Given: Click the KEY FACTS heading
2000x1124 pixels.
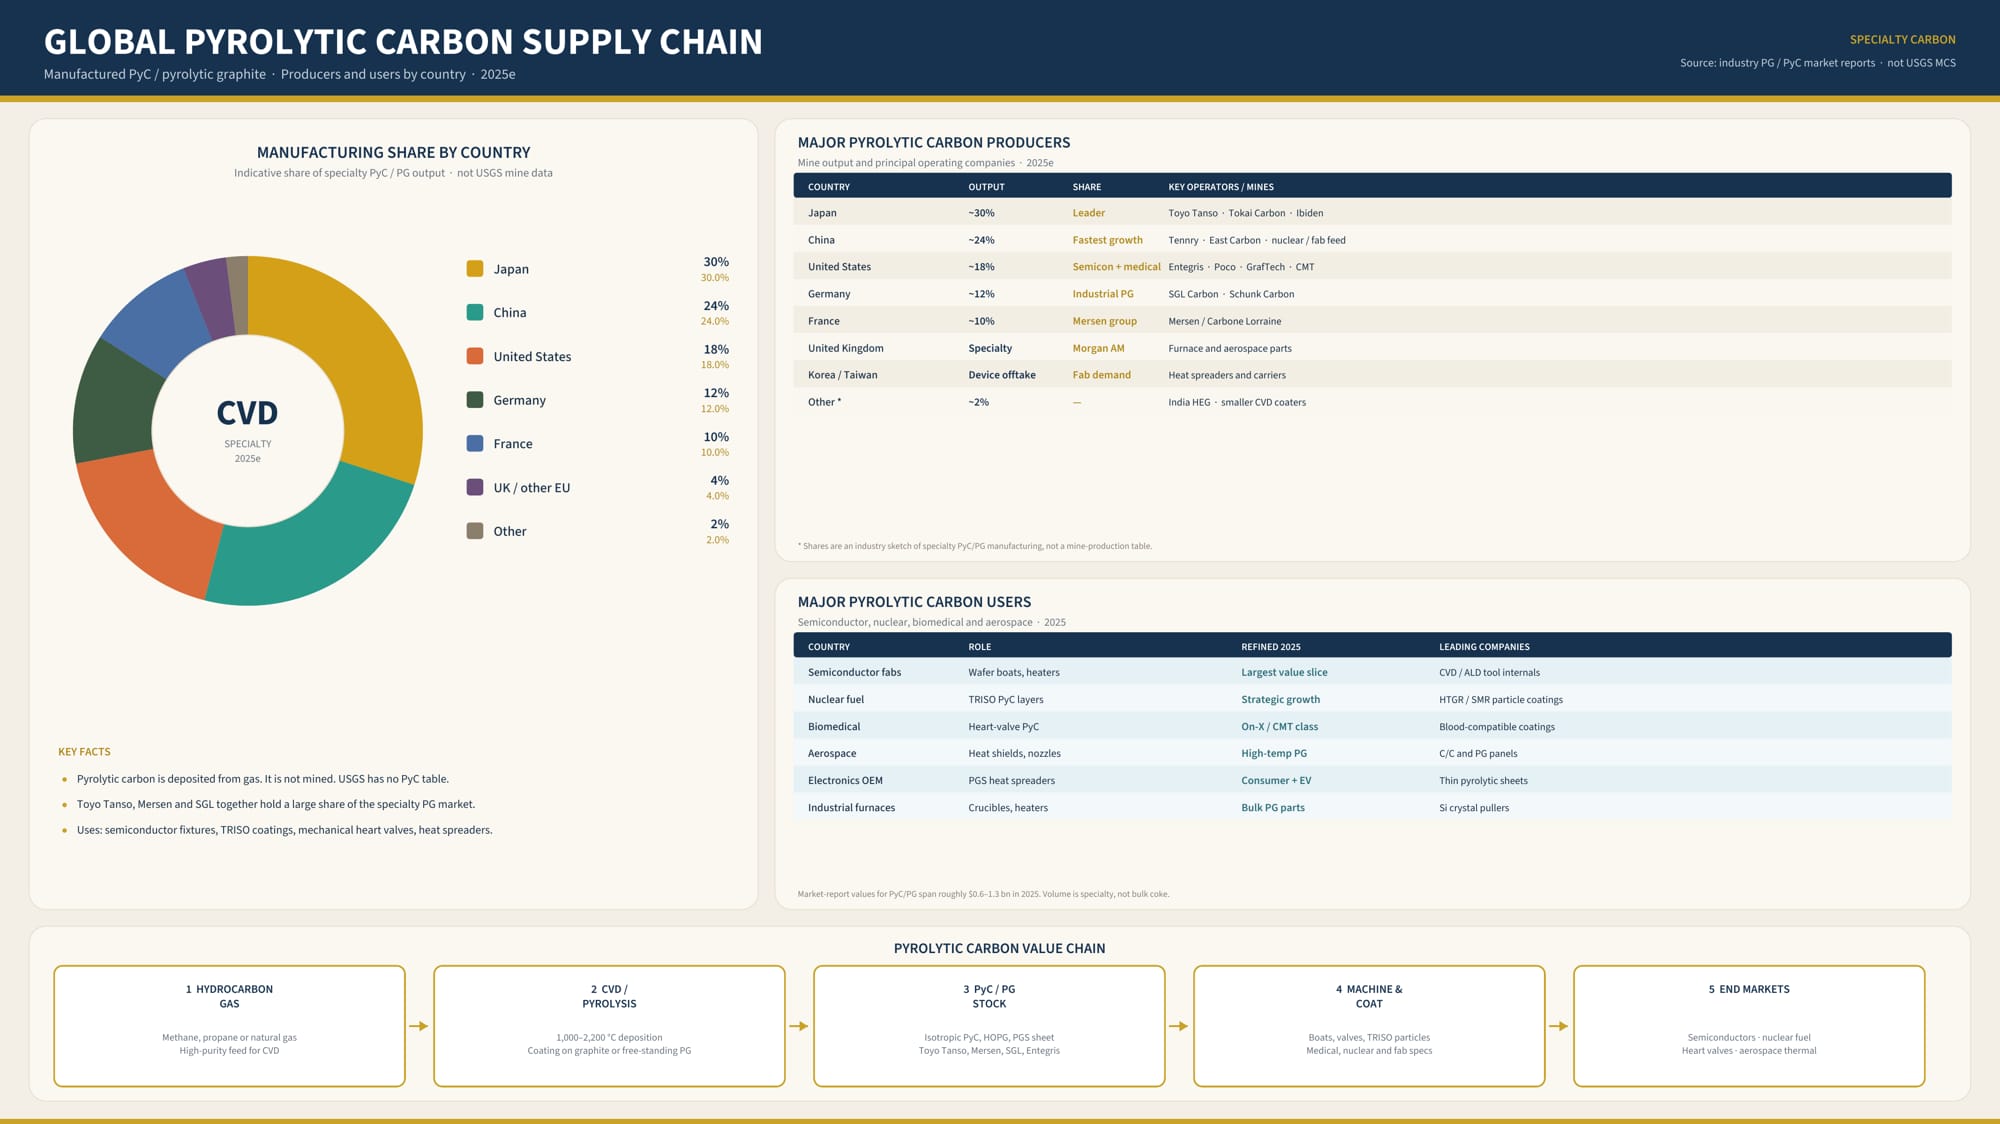Looking at the screenshot, I should (x=84, y=752).
